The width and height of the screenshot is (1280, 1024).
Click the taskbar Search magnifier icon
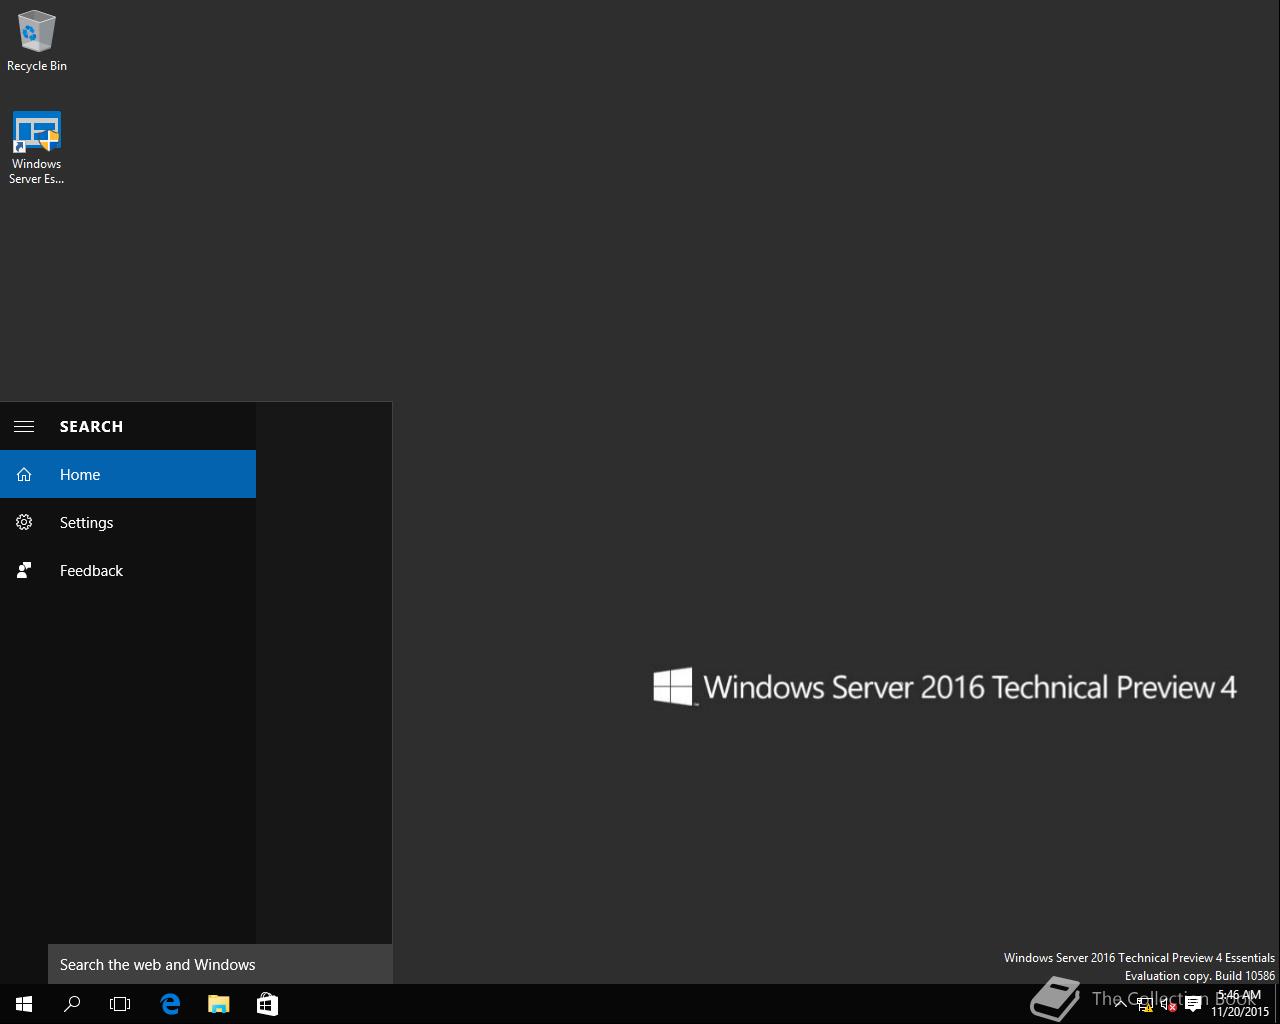72,1004
